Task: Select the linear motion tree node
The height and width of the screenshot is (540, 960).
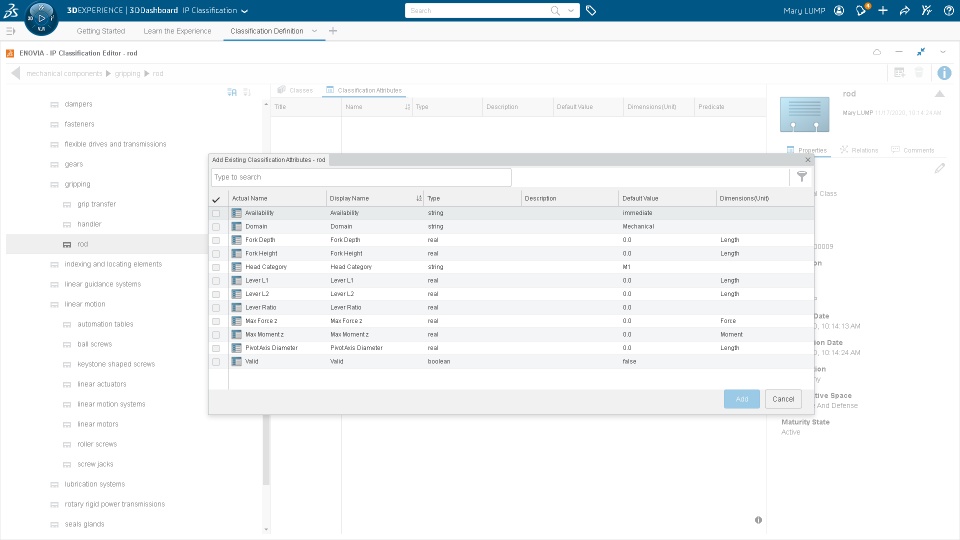Action: point(84,304)
